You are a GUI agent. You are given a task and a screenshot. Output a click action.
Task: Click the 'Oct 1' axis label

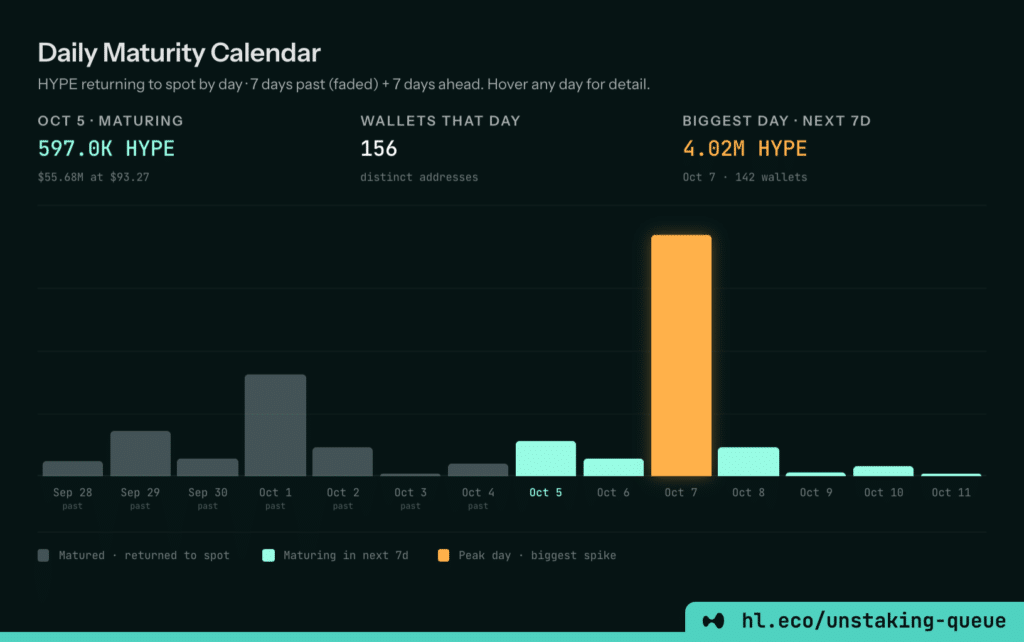click(x=276, y=492)
